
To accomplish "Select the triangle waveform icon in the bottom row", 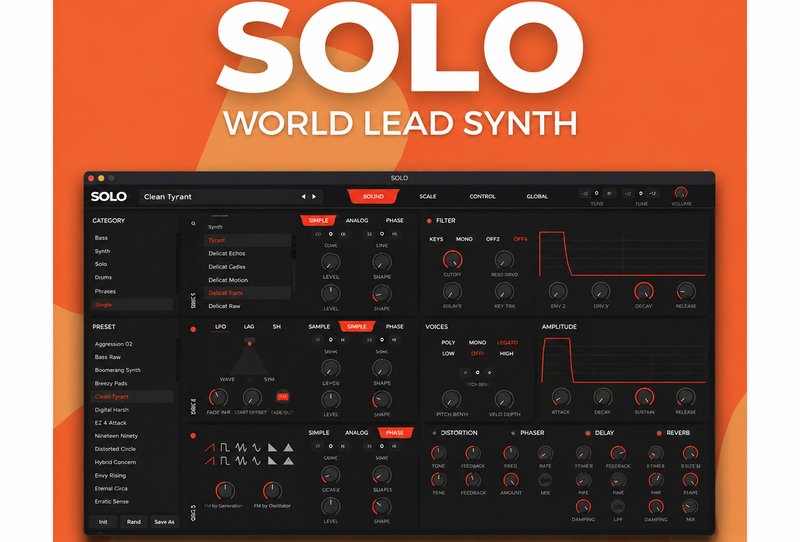I will click(288, 461).
